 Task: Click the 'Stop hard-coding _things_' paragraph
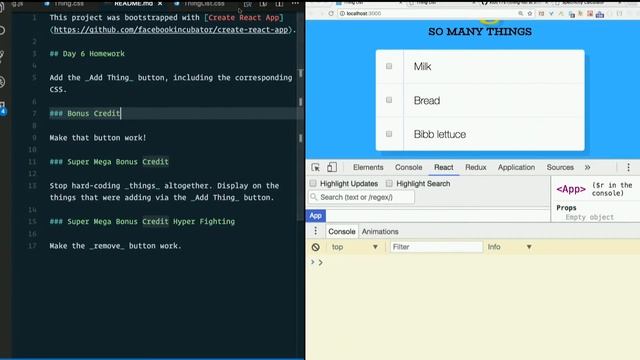164,191
